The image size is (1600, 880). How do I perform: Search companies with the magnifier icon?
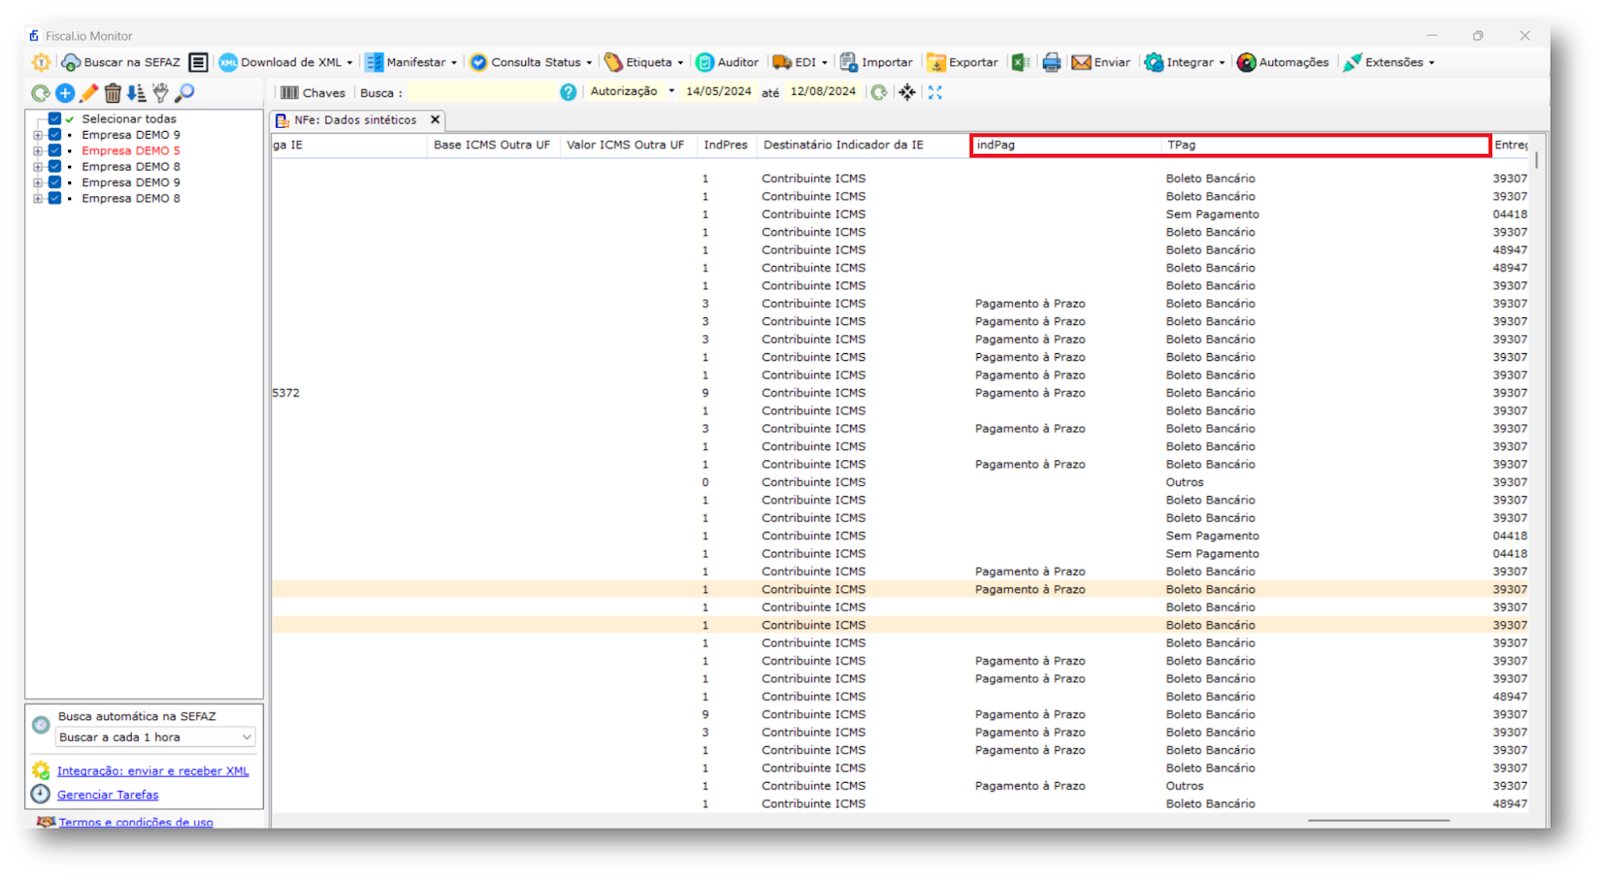(x=185, y=93)
